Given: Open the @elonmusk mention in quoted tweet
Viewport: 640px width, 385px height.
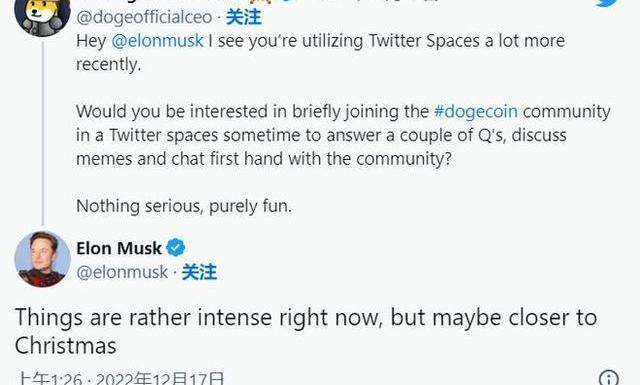Looking at the screenshot, I should 157,41.
